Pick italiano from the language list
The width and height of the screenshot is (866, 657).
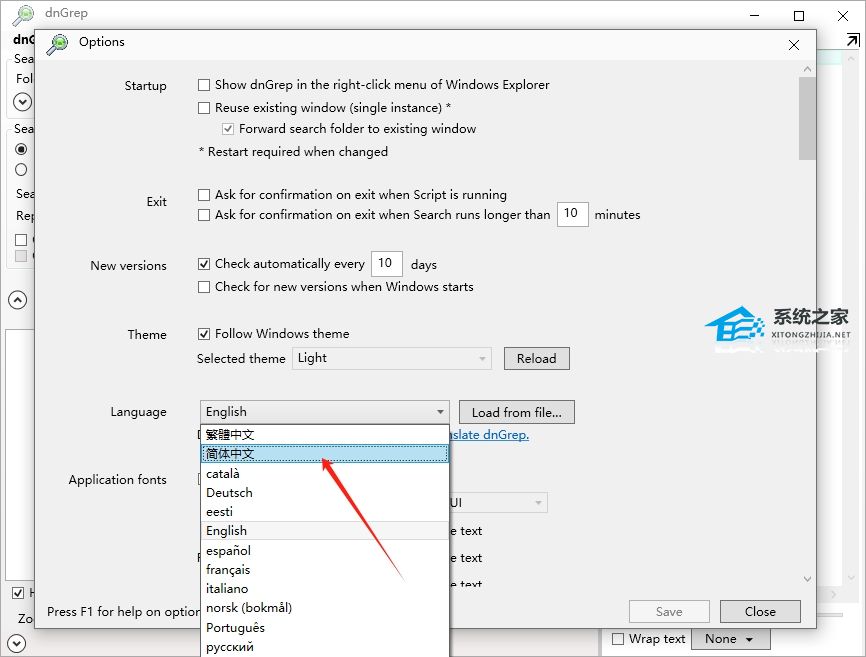click(324, 589)
